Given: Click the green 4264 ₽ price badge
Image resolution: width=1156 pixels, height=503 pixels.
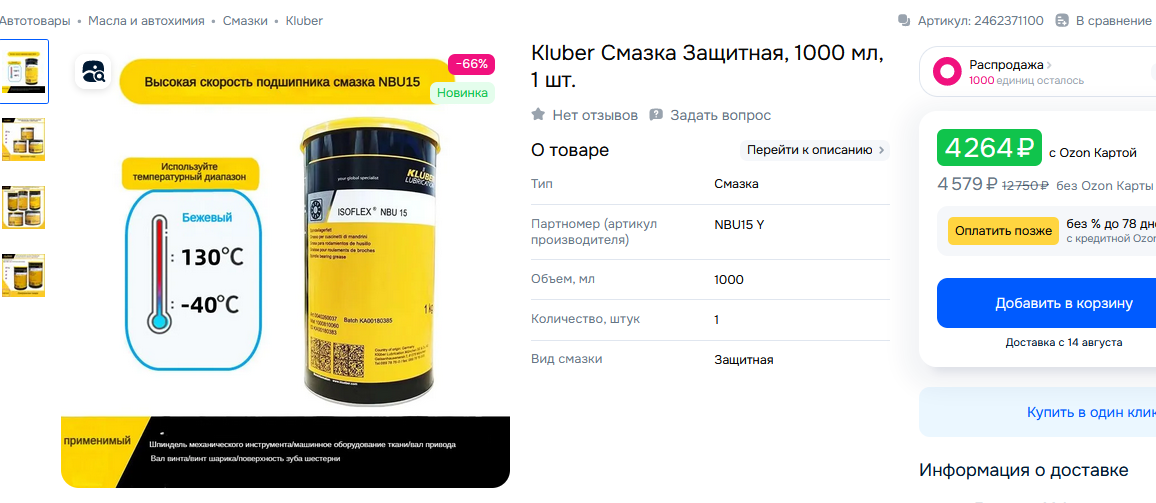Looking at the screenshot, I should coord(989,148).
